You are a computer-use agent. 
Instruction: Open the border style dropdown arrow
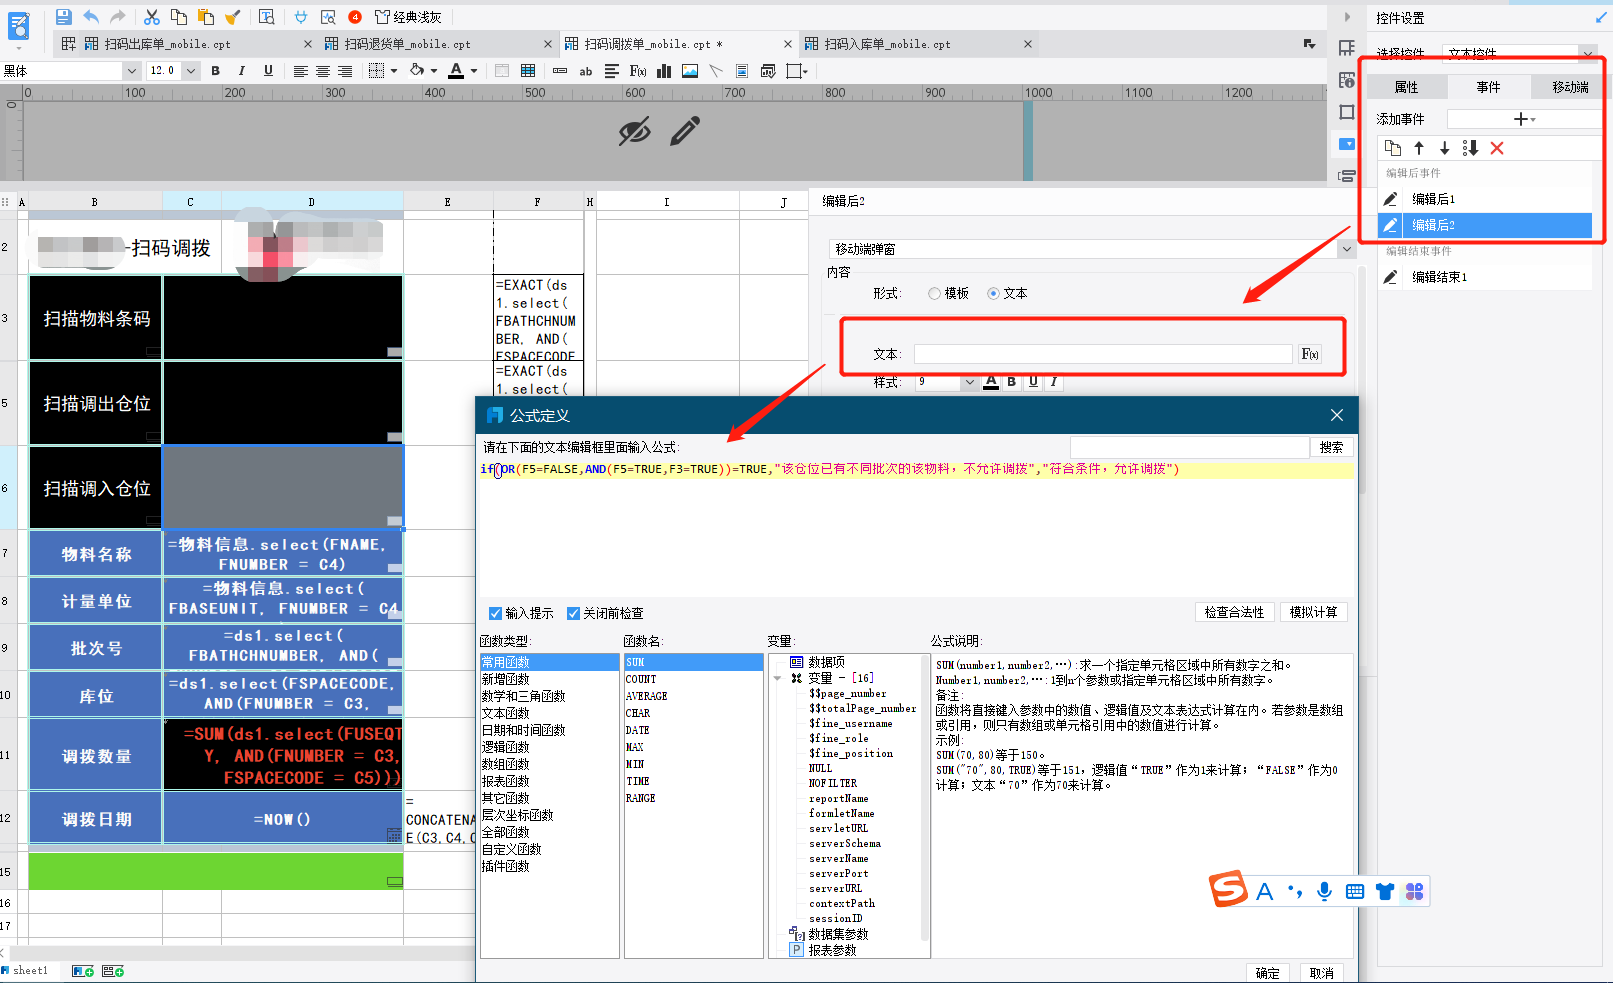(x=394, y=71)
